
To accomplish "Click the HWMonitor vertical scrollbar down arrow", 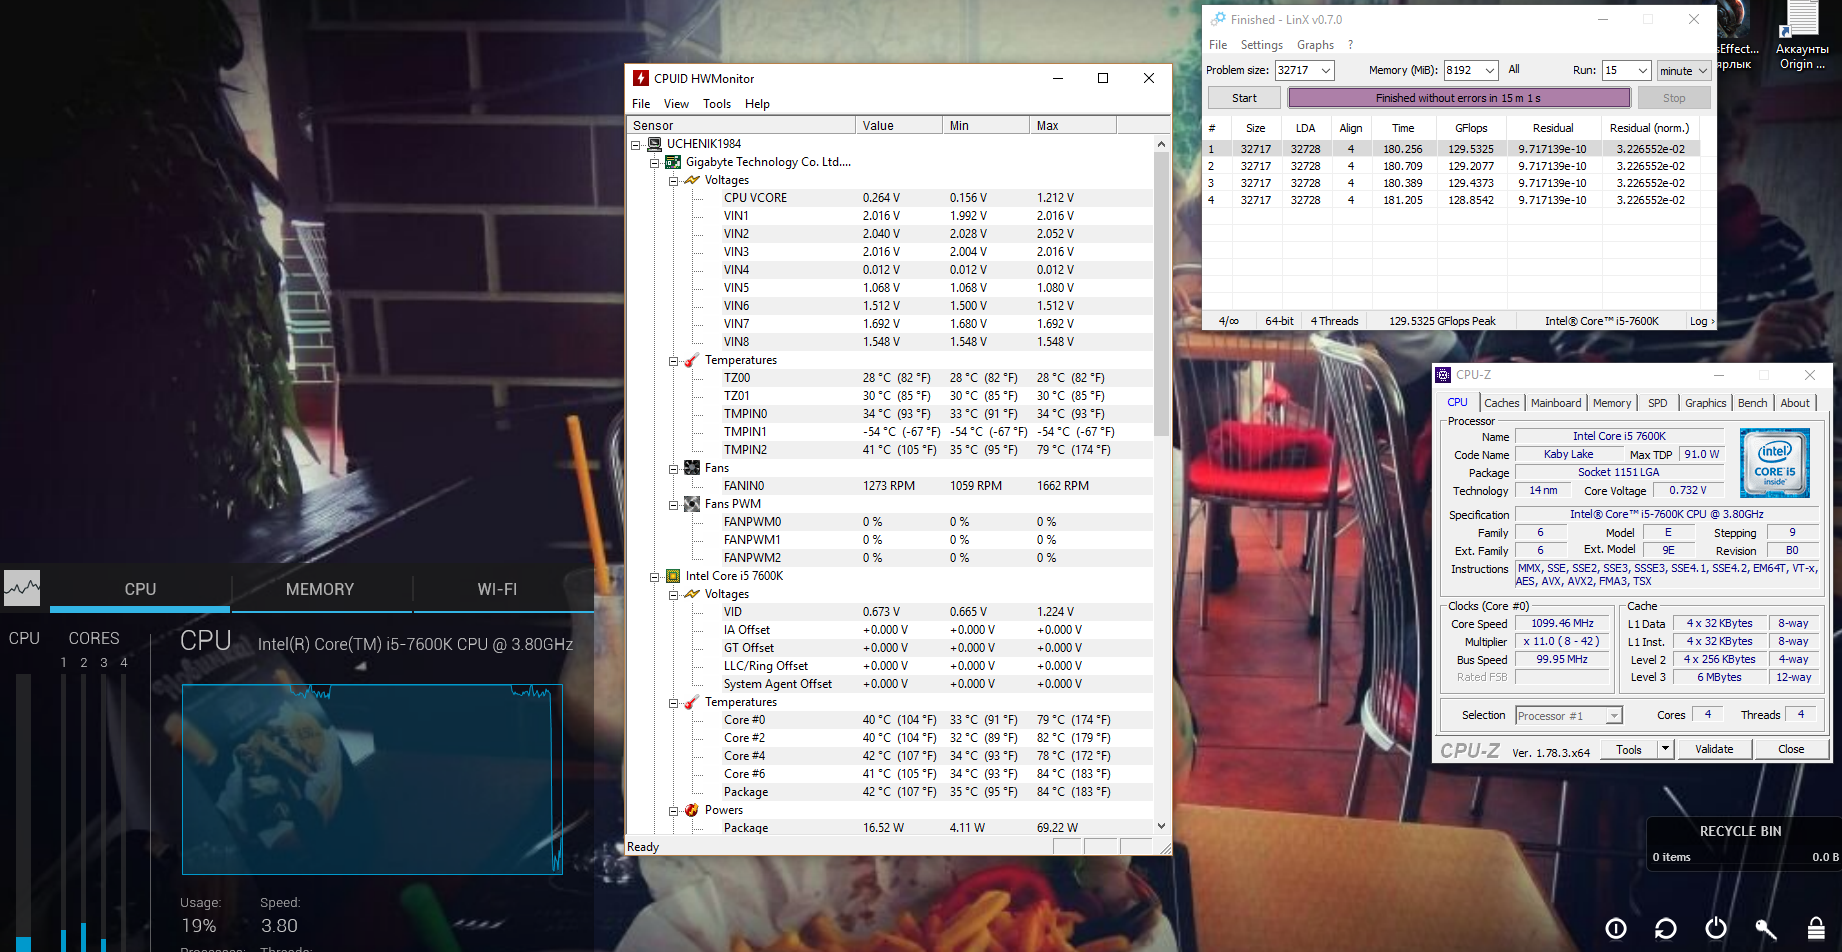I will coord(1161,826).
